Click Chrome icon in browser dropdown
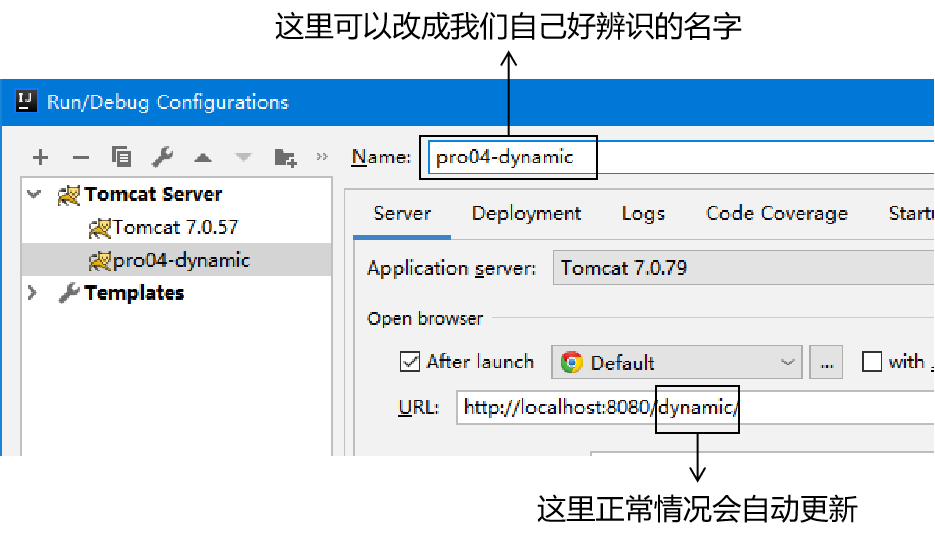This screenshot has width=935, height=534. [x=571, y=362]
